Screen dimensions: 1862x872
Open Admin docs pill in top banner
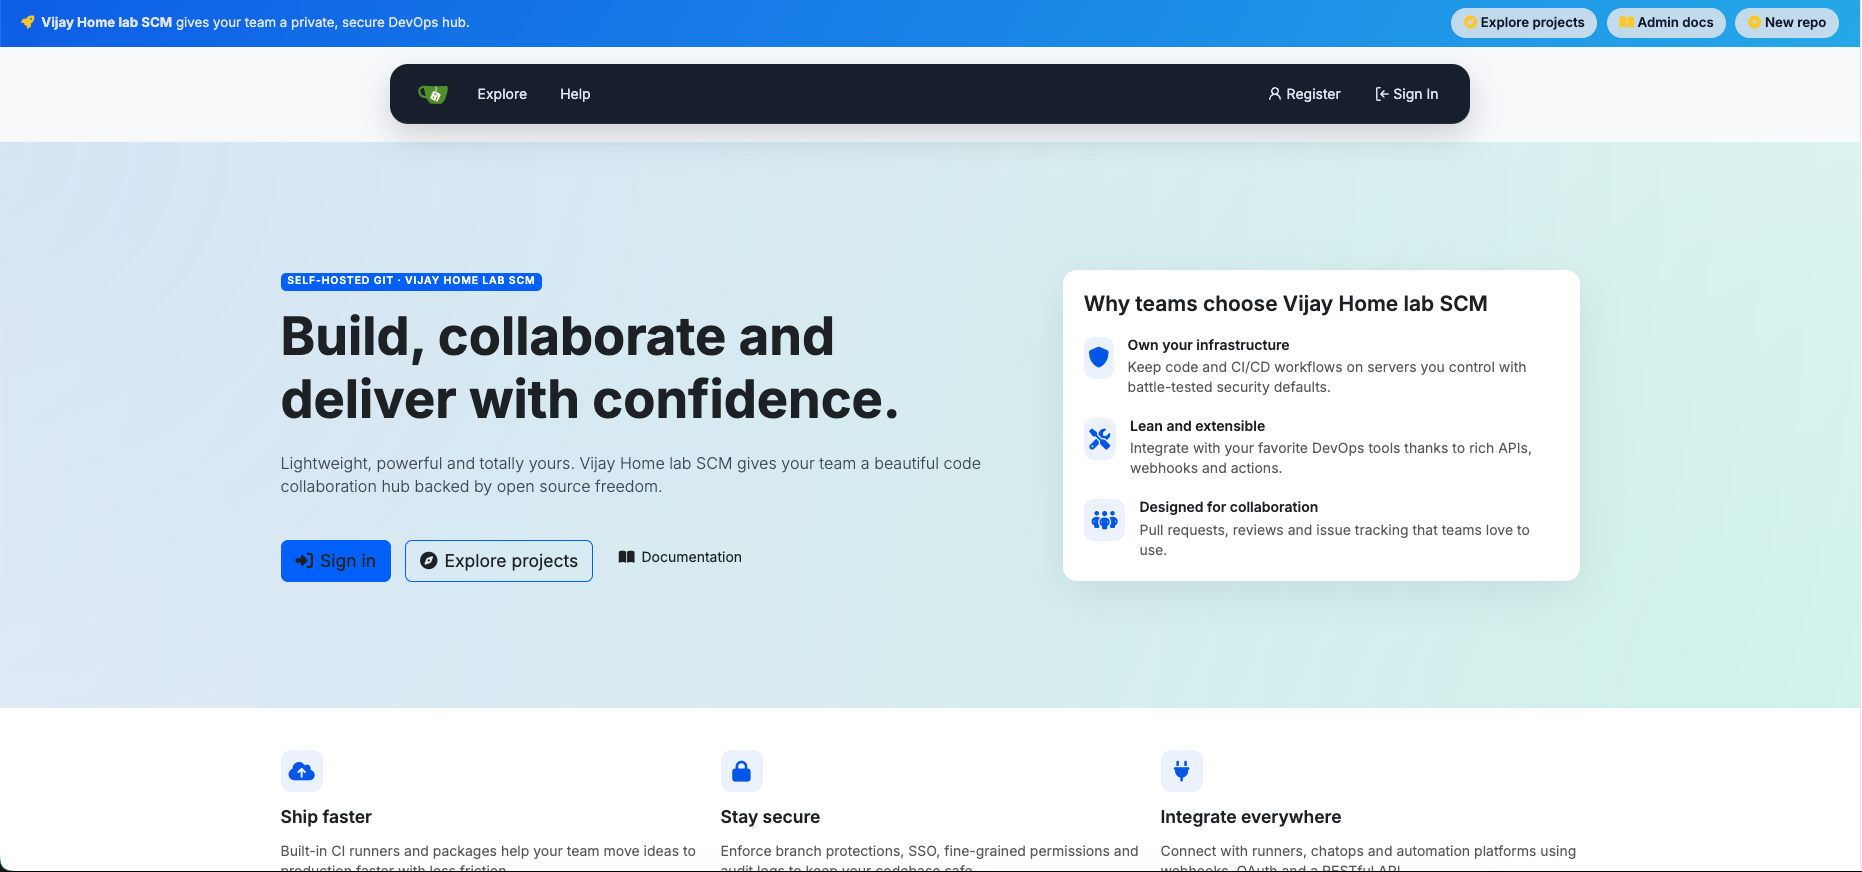[x=1666, y=22]
